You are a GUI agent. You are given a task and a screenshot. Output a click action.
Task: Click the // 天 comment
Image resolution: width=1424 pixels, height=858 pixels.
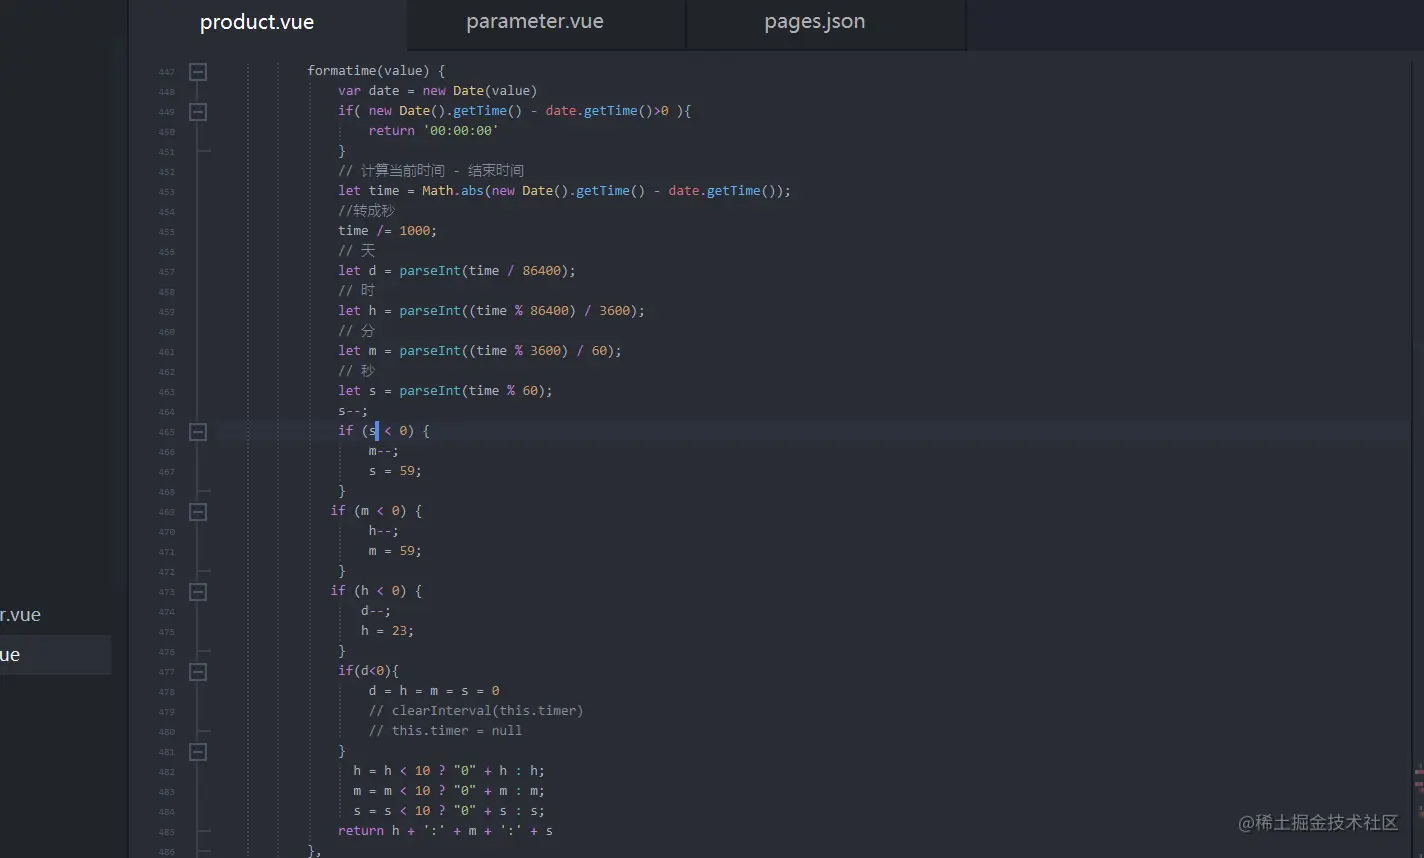click(356, 251)
